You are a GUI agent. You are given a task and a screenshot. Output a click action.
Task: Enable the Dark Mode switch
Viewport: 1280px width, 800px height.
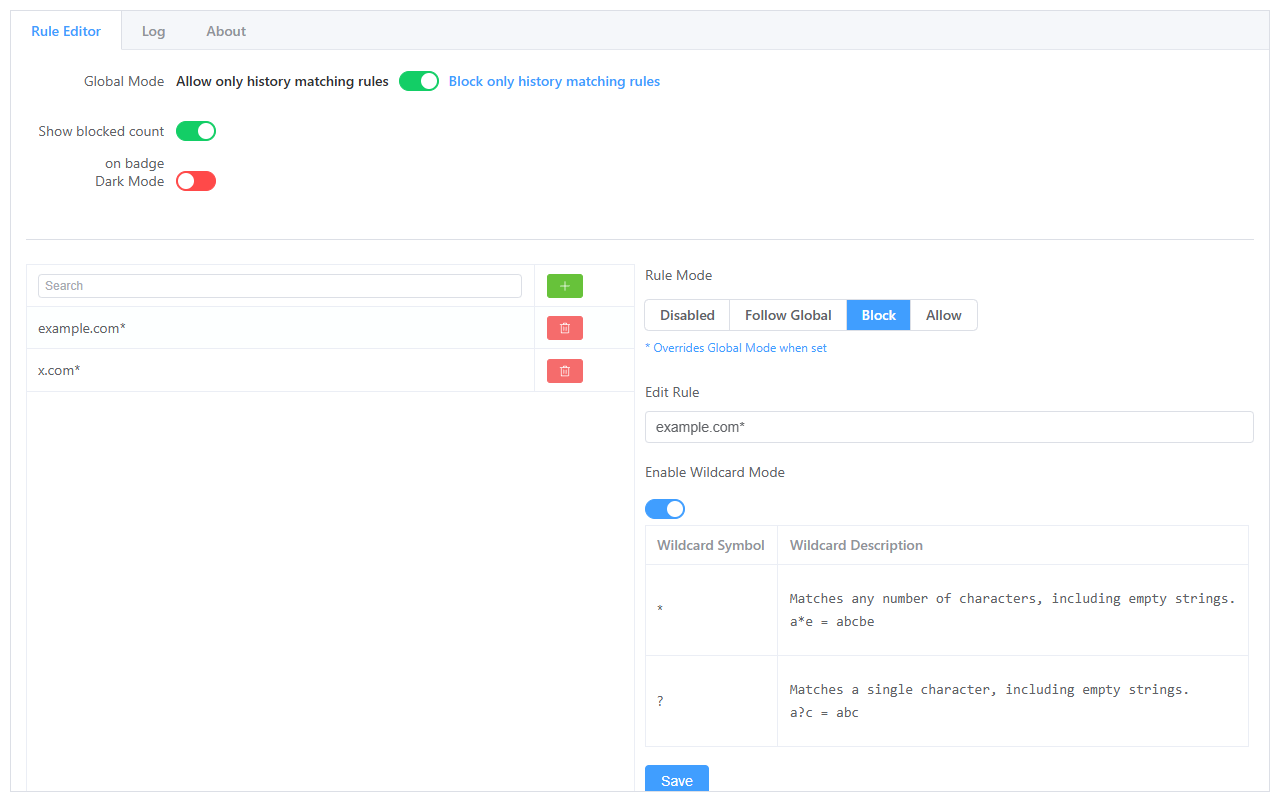[x=196, y=181]
